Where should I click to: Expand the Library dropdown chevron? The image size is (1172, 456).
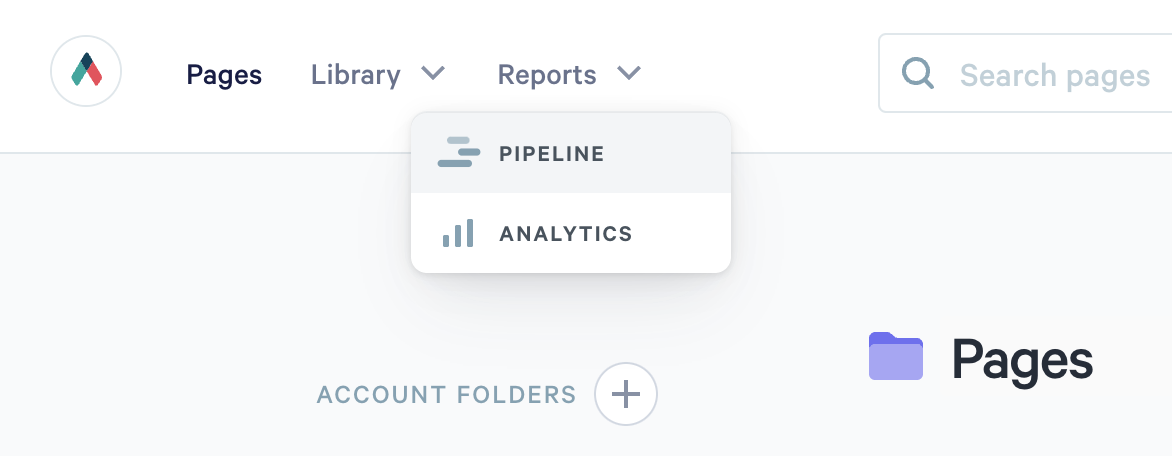433,73
